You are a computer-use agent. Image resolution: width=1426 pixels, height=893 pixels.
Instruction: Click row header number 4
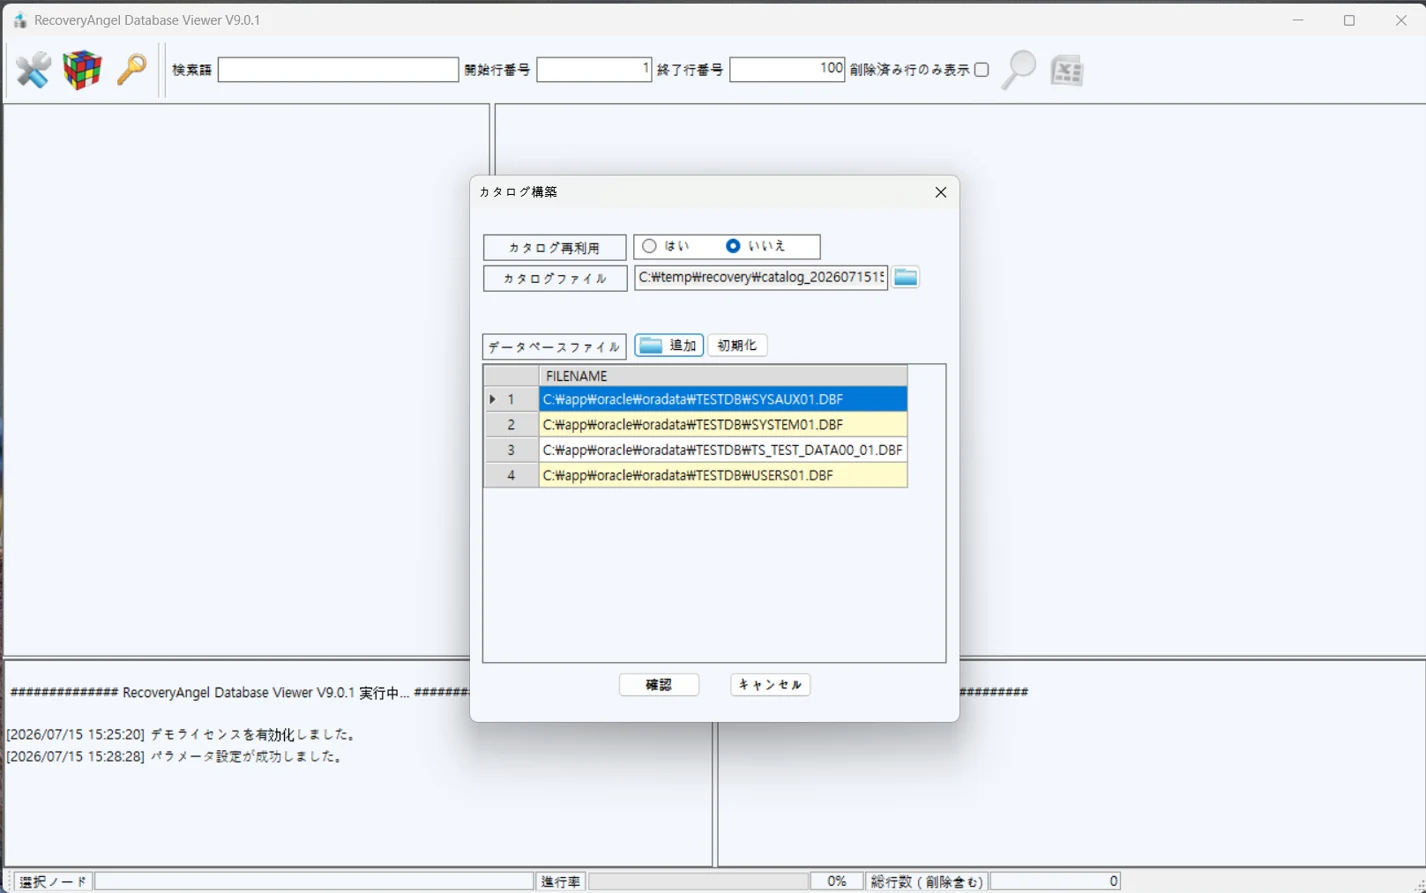(511, 475)
